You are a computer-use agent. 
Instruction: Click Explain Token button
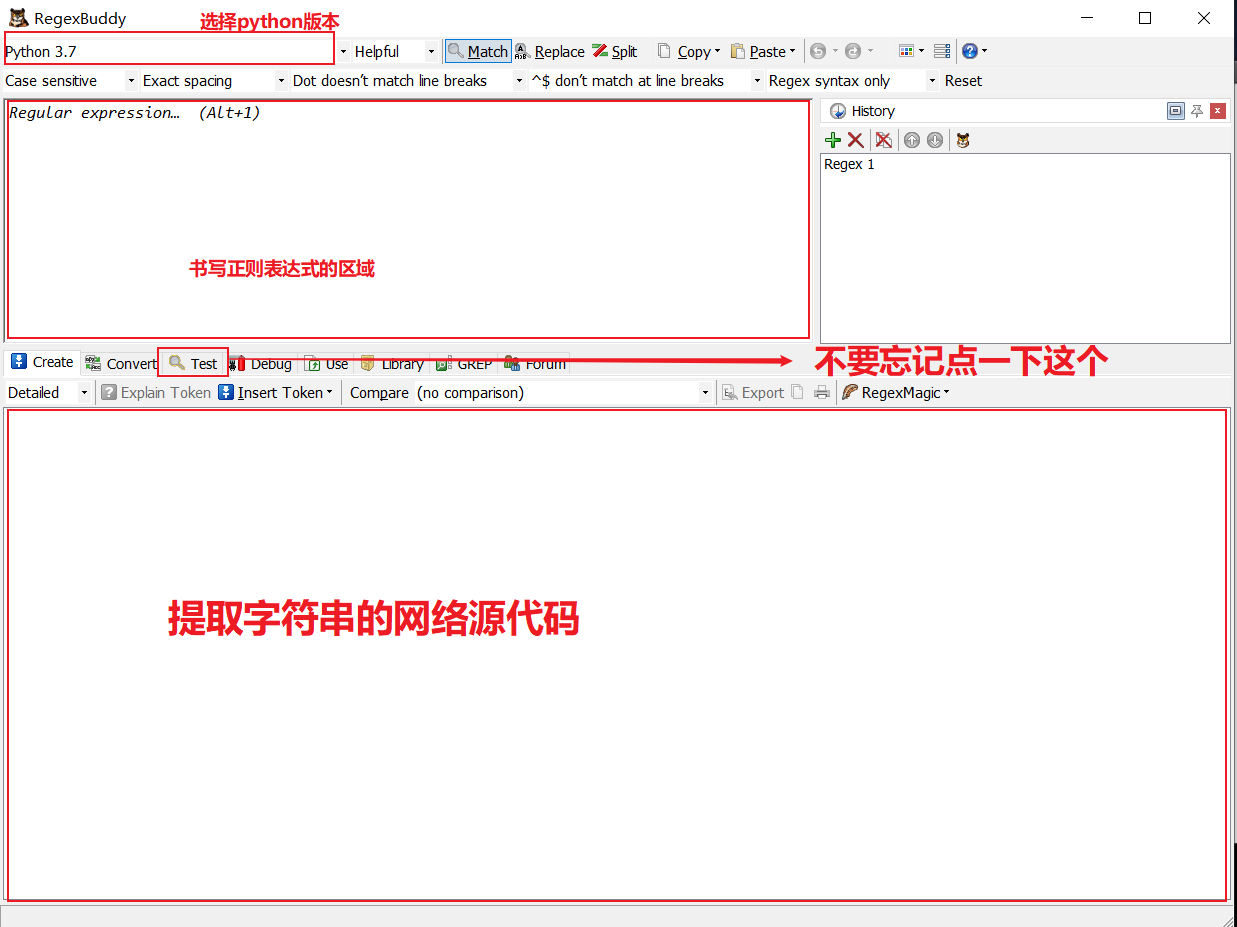[x=156, y=393]
